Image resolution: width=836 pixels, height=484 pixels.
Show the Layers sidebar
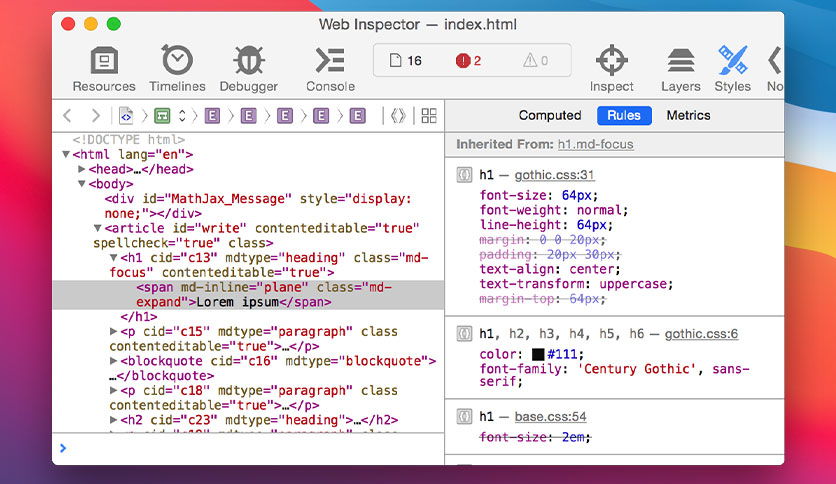(680, 69)
